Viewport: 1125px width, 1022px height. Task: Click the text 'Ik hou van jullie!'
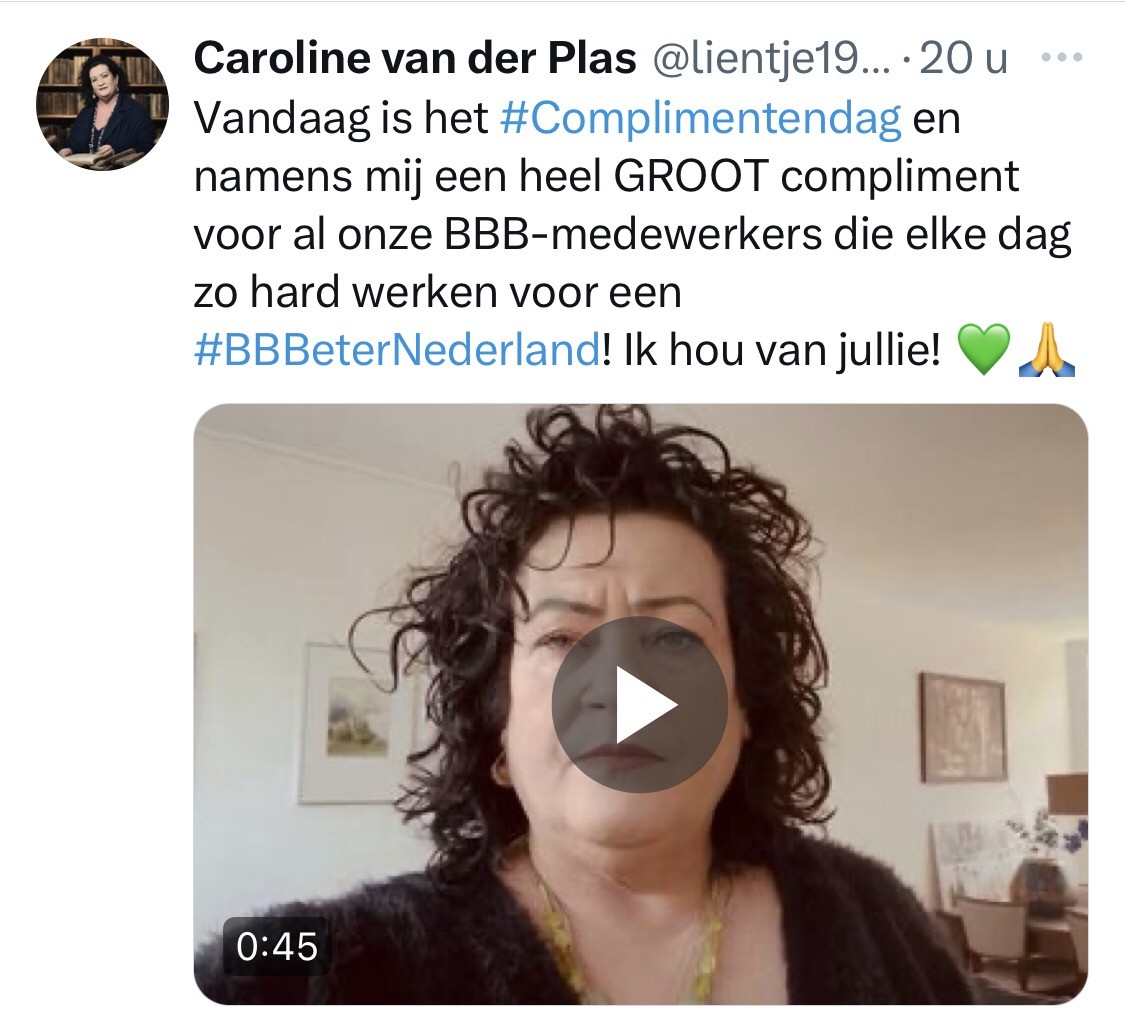[782, 350]
